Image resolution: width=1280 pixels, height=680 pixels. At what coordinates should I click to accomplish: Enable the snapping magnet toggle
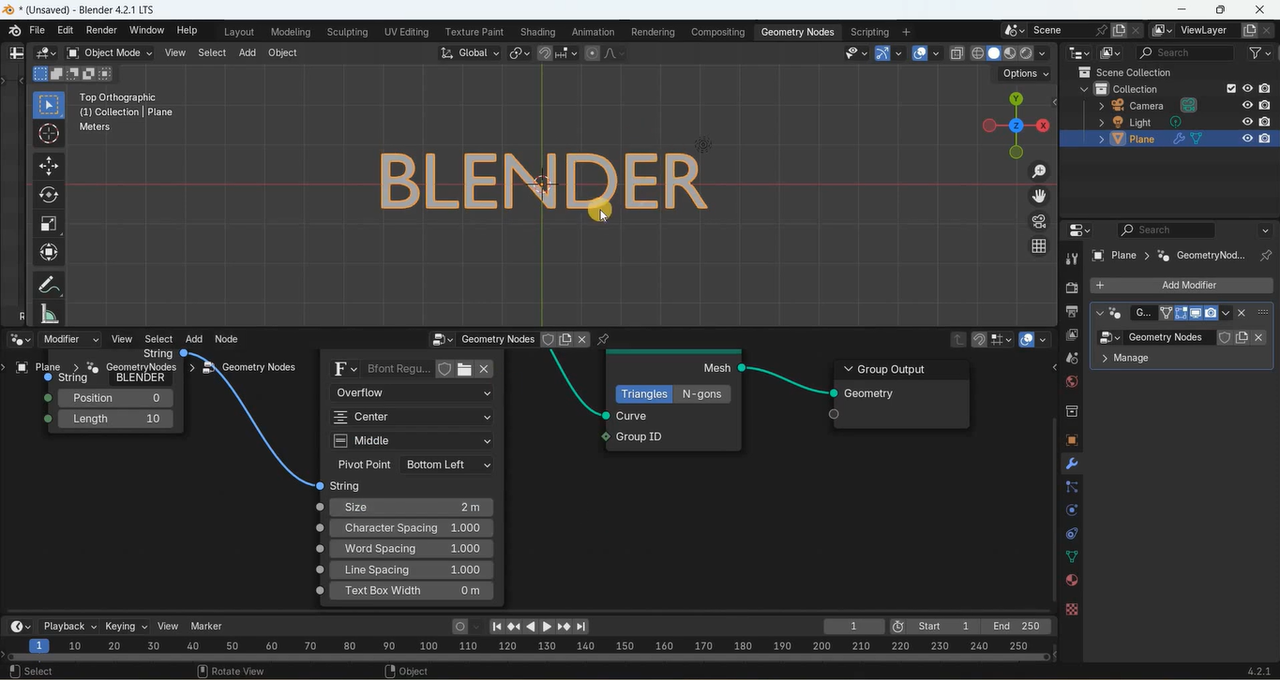pyautogui.click(x=545, y=53)
